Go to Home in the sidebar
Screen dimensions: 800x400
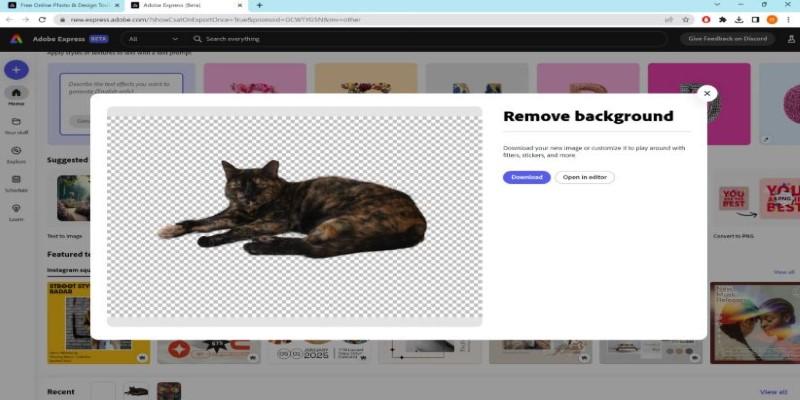(16, 96)
